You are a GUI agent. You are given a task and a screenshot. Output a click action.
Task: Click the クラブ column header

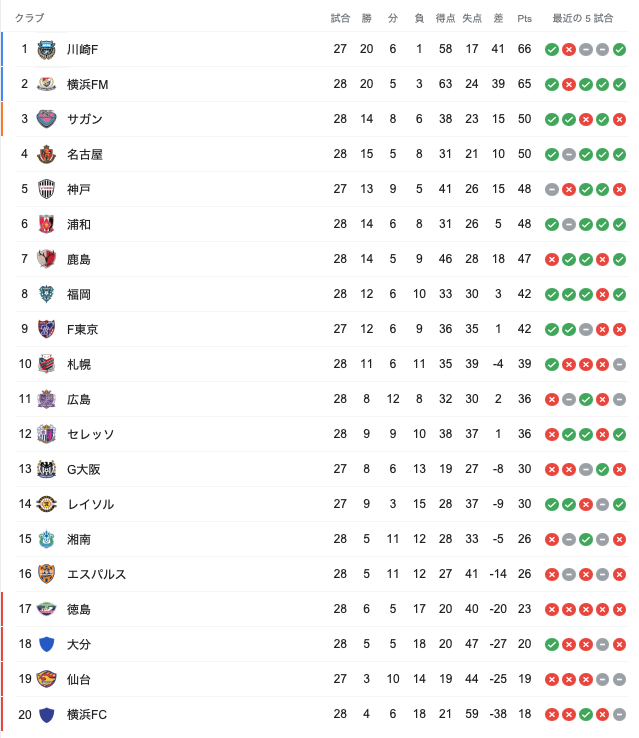click(30, 18)
